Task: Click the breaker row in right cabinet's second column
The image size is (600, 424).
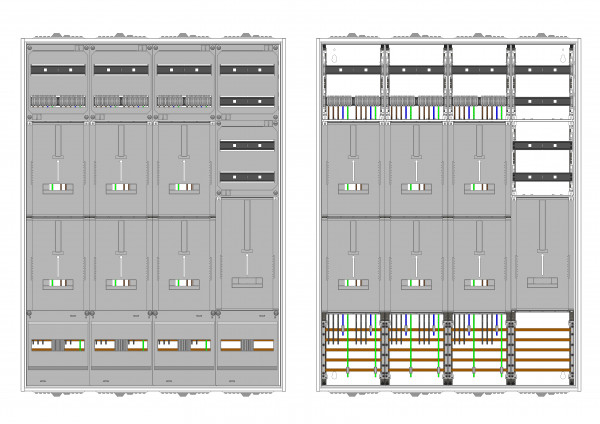Action: pyautogui.click(x=416, y=101)
